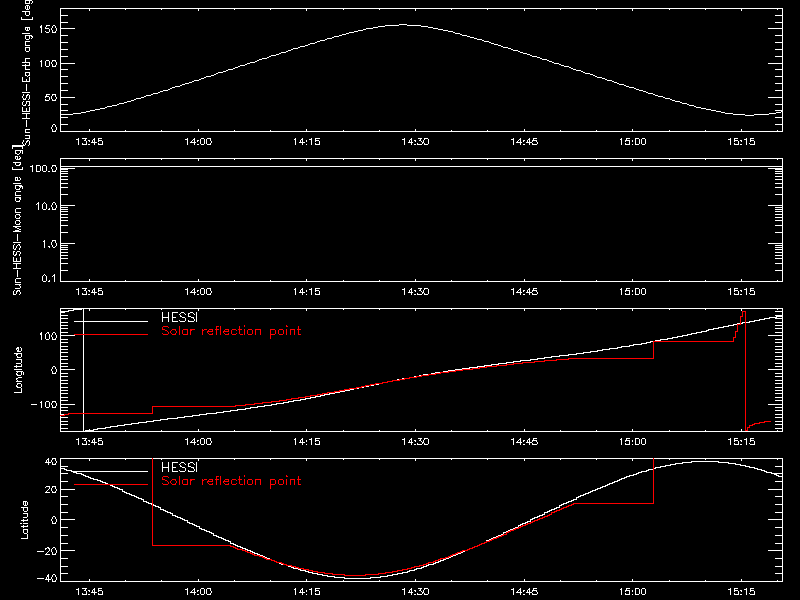Click the -20 tick on Latitude axis
The image size is (800, 600).
click(47, 551)
